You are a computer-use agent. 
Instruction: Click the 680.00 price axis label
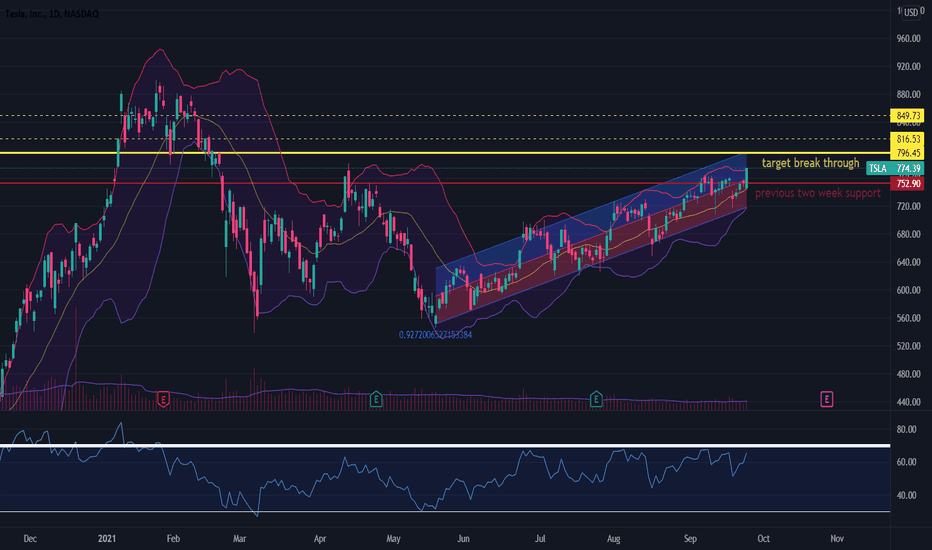(x=908, y=234)
